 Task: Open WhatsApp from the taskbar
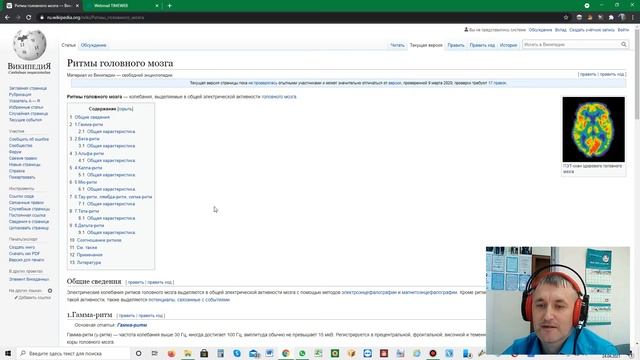click(x=302, y=353)
